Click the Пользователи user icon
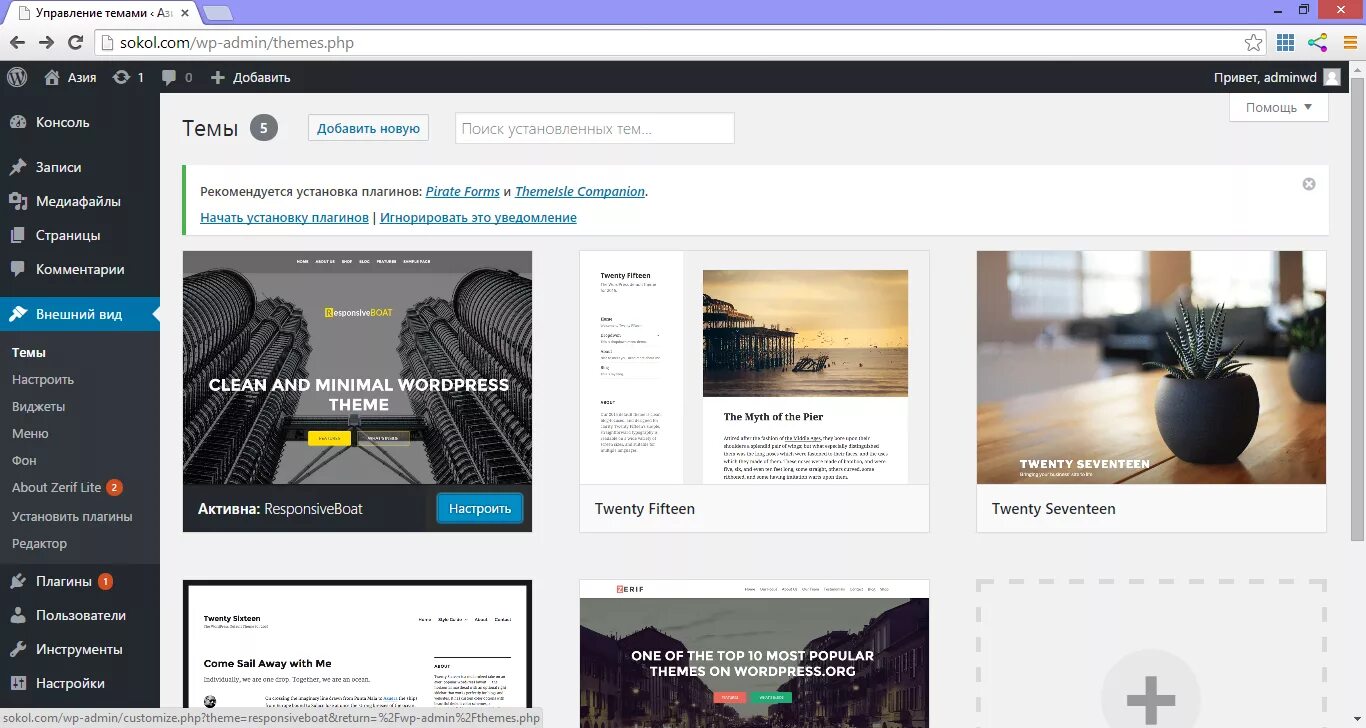The width and height of the screenshot is (1366, 728). coord(18,615)
